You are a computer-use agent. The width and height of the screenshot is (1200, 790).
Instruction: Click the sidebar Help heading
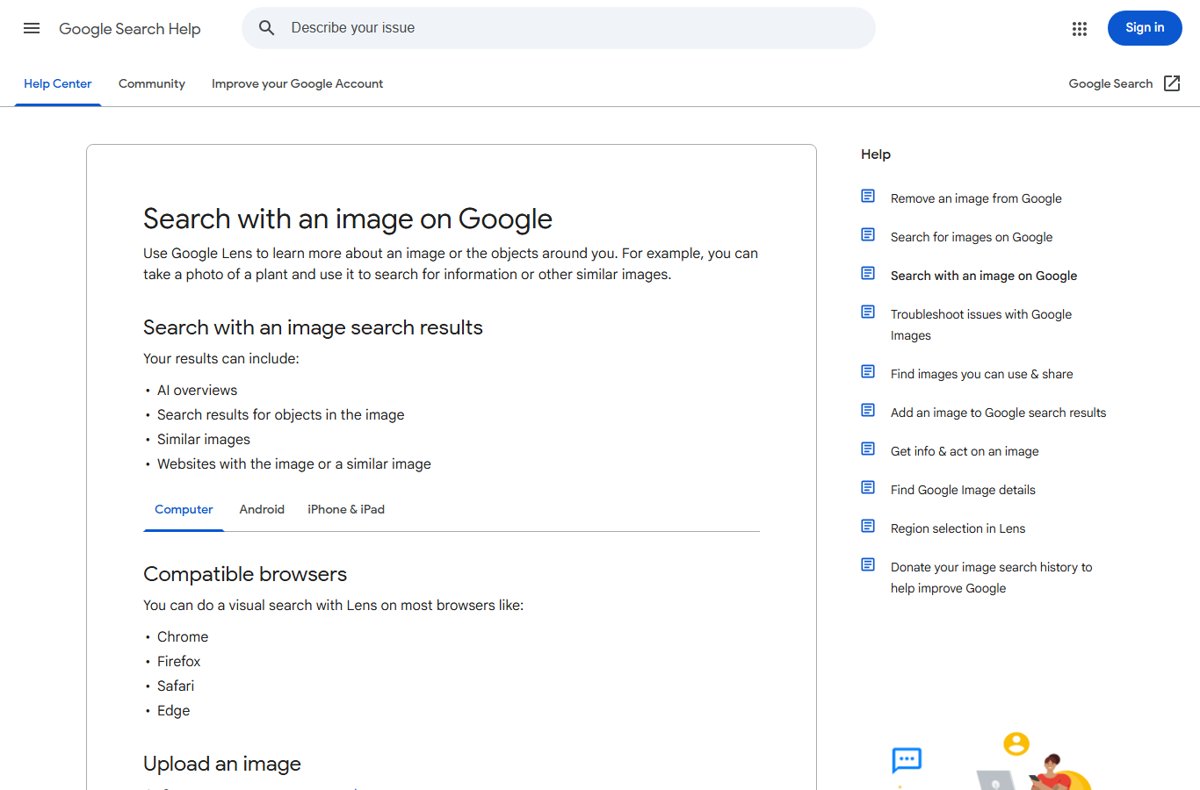coord(876,154)
